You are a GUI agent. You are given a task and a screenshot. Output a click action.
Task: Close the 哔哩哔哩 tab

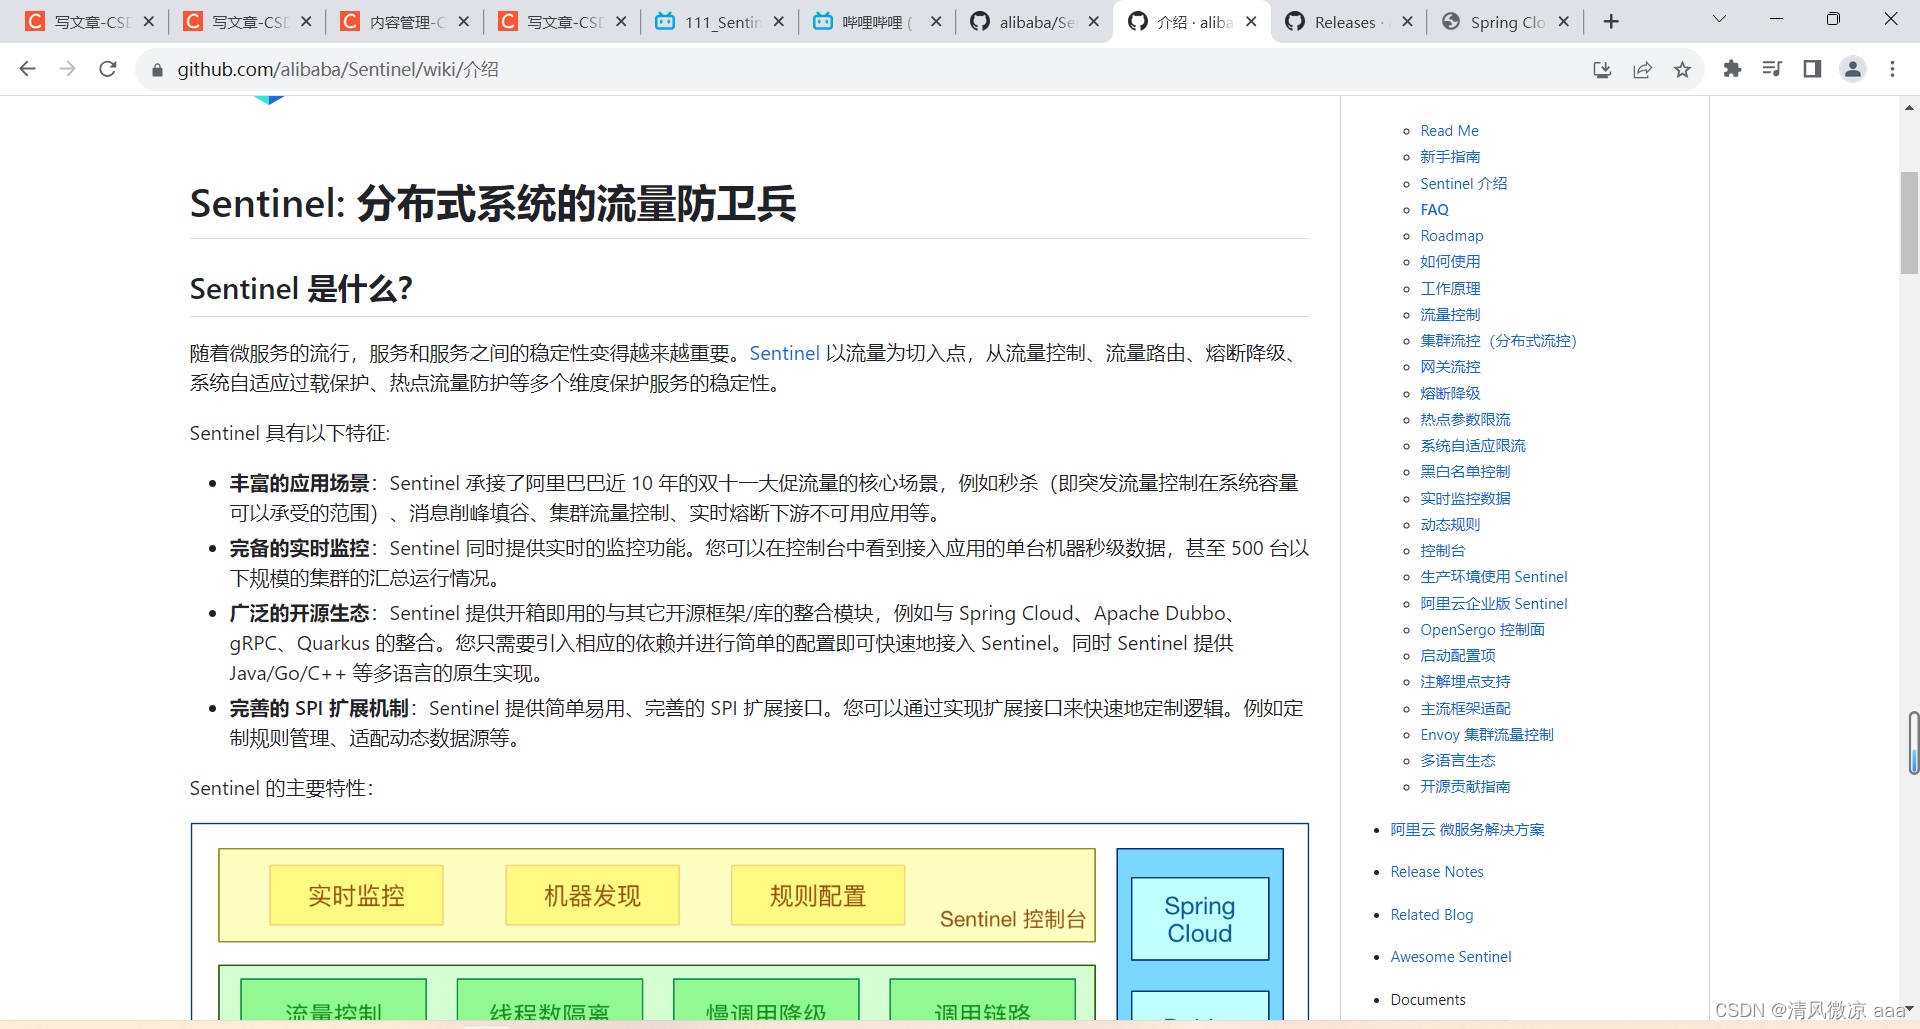(936, 21)
